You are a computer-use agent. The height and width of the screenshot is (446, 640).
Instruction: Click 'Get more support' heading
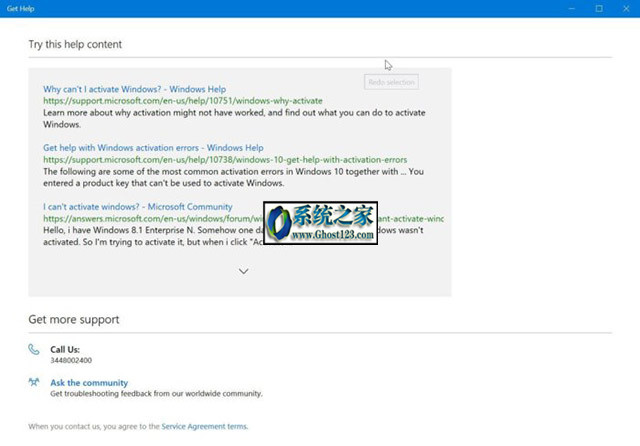click(x=74, y=320)
